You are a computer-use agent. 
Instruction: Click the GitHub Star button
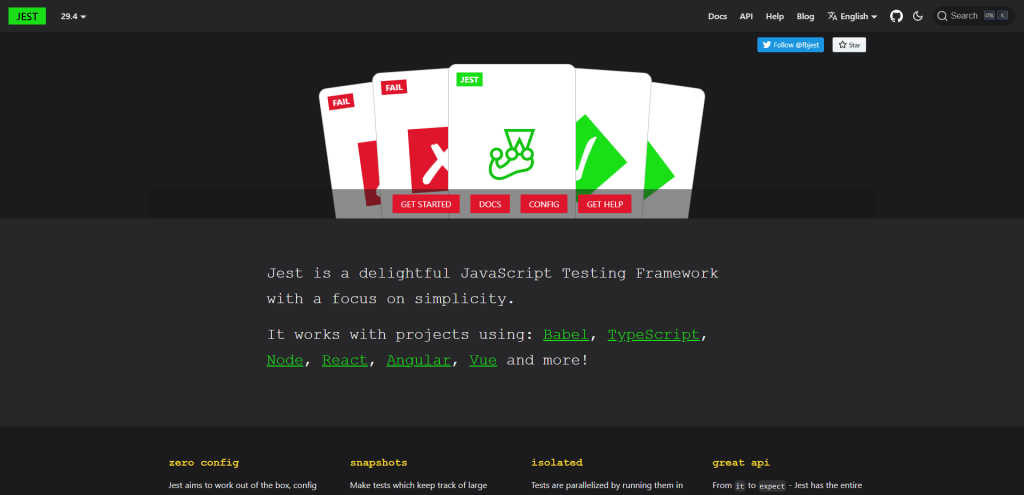click(849, 45)
